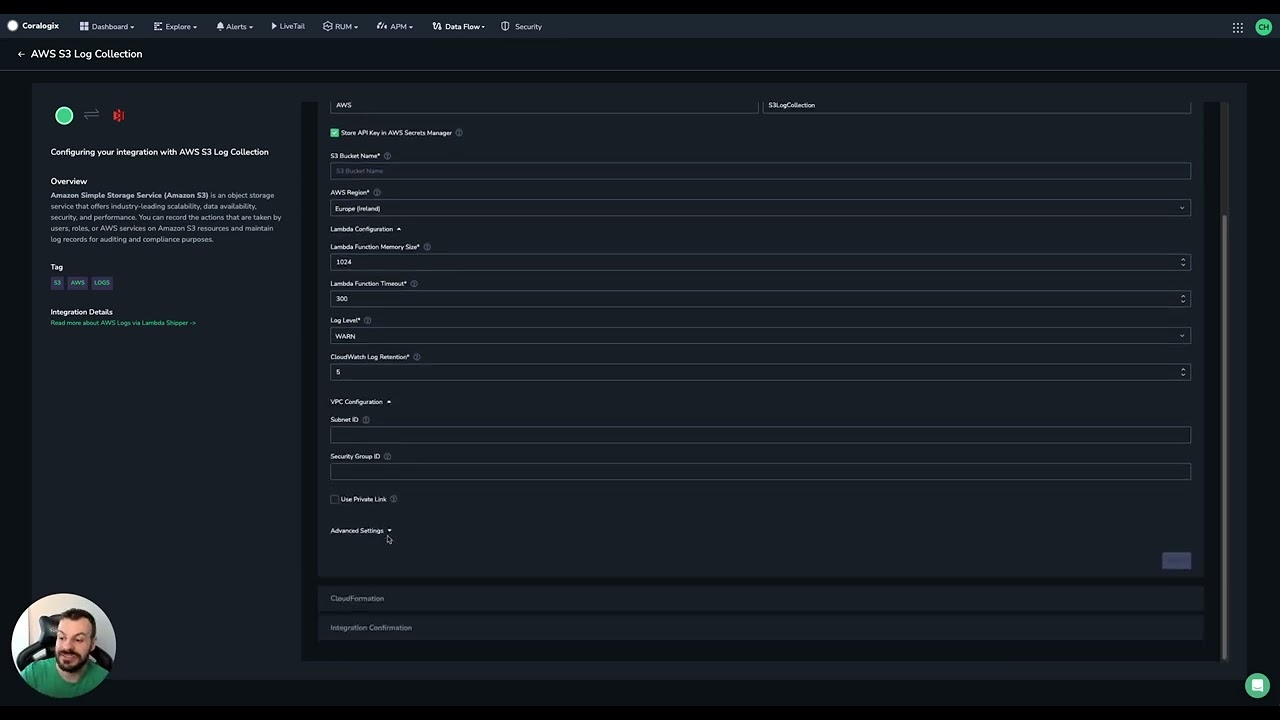1280x720 pixels.
Task: Show info for Use Private Link
Action: (393, 499)
